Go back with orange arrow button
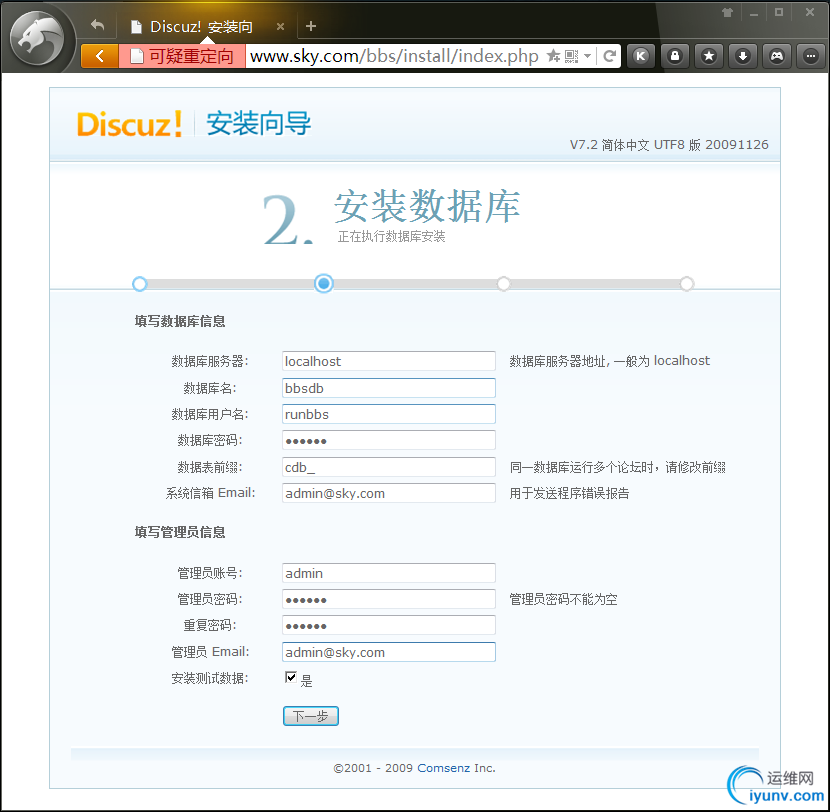The image size is (830, 812). pyautogui.click(x=100, y=56)
